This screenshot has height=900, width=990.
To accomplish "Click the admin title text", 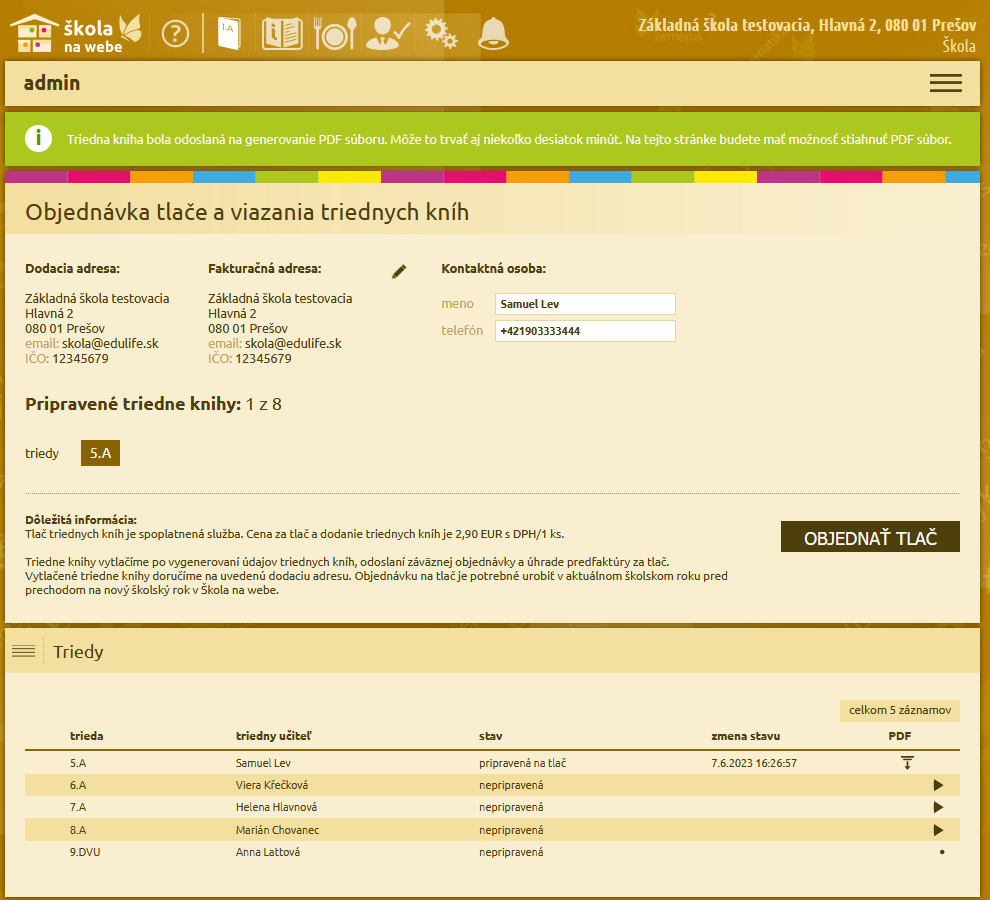I will click(52, 83).
